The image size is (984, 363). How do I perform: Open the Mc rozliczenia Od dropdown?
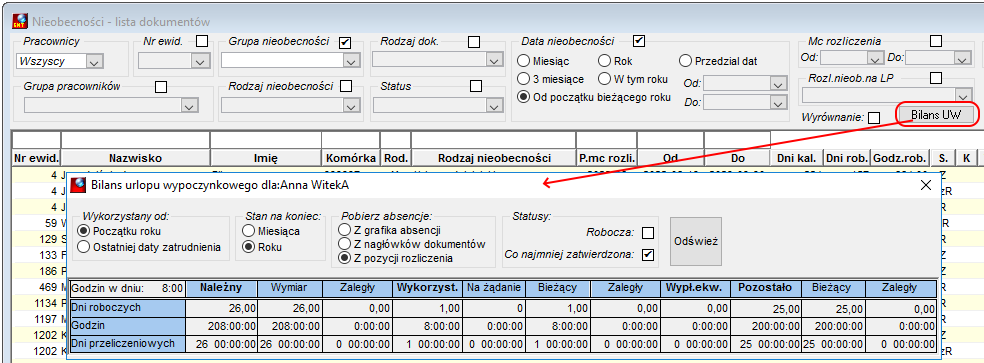pyautogui.click(x=875, y=58)
